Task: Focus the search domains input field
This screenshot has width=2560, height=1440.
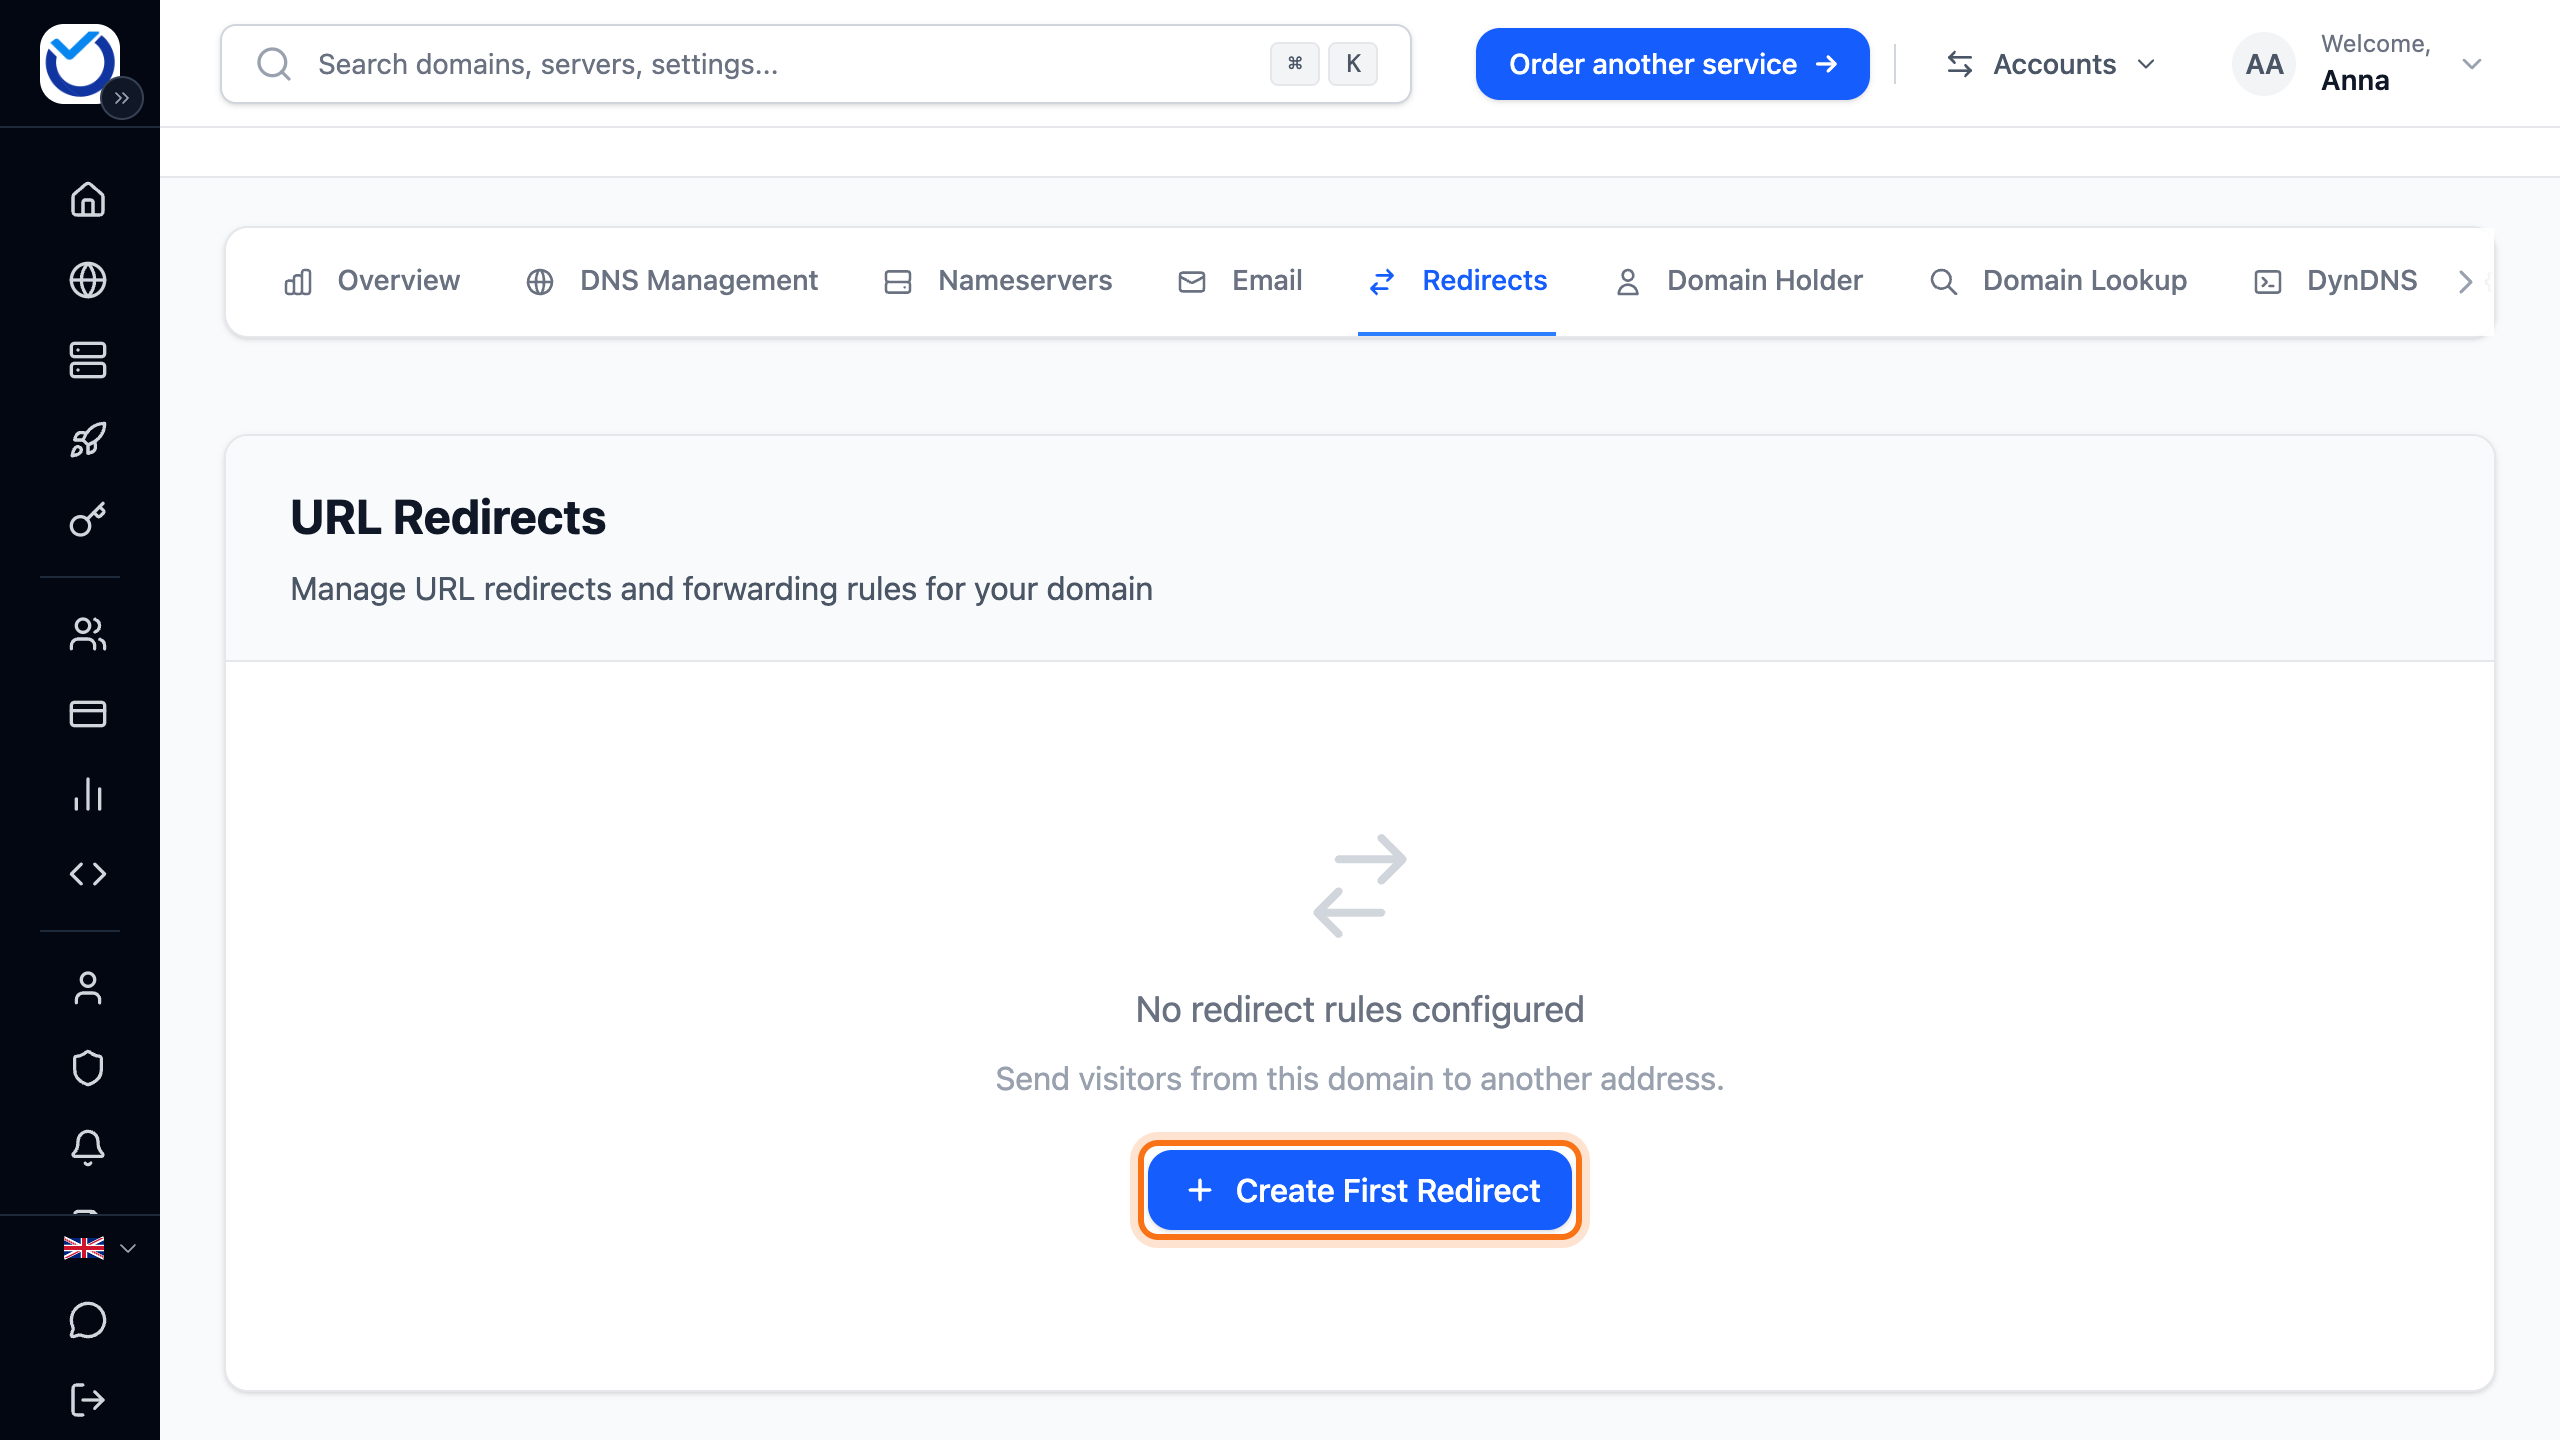Action: pos(816,64)
